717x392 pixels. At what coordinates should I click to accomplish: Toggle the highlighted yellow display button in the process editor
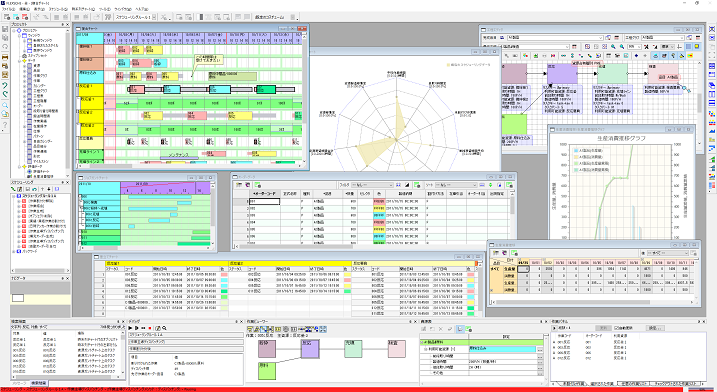696,47
